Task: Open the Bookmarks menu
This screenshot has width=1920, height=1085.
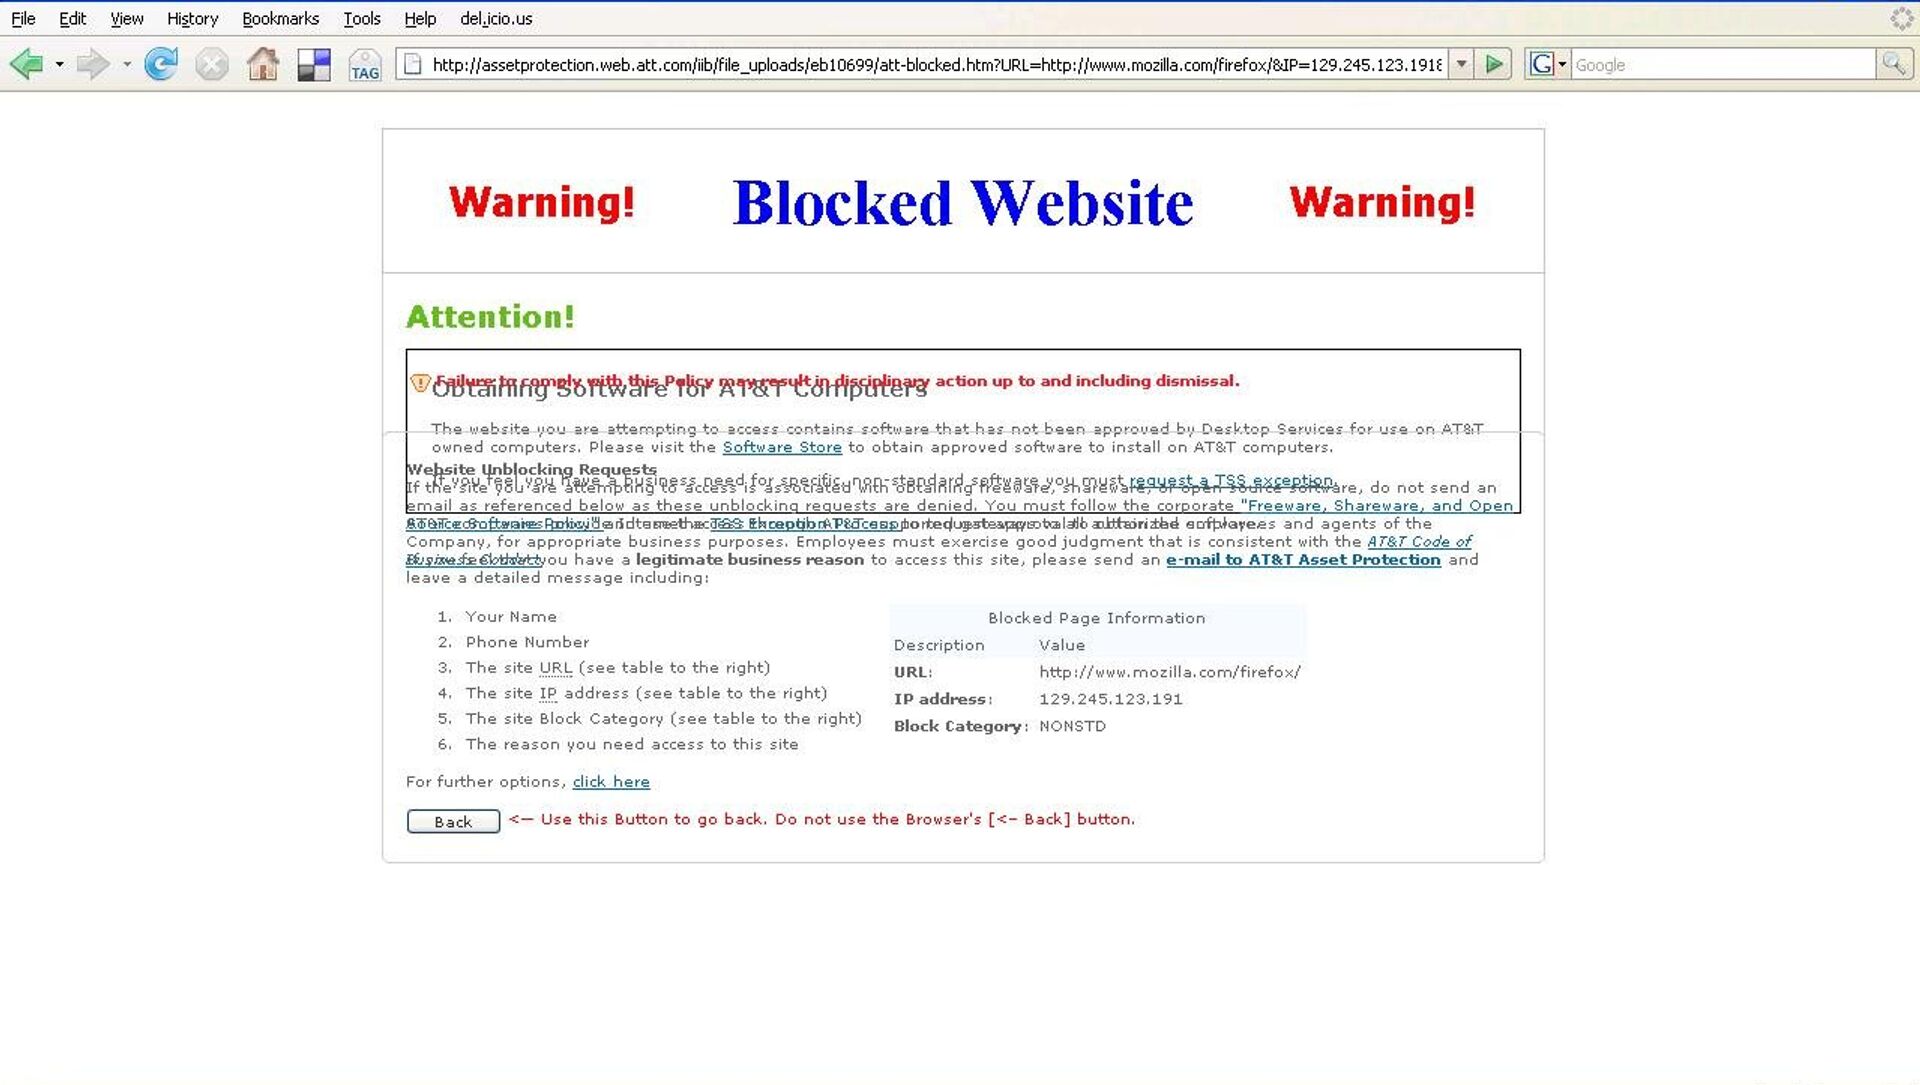Action: (x=280, y=18)
